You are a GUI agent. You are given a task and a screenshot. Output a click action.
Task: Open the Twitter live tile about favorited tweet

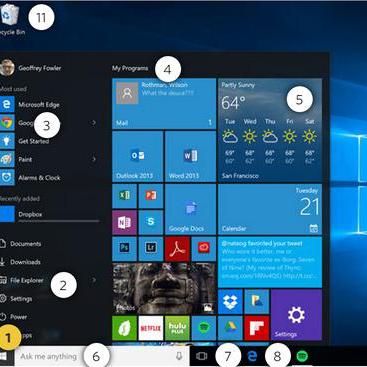pos(270,262)
